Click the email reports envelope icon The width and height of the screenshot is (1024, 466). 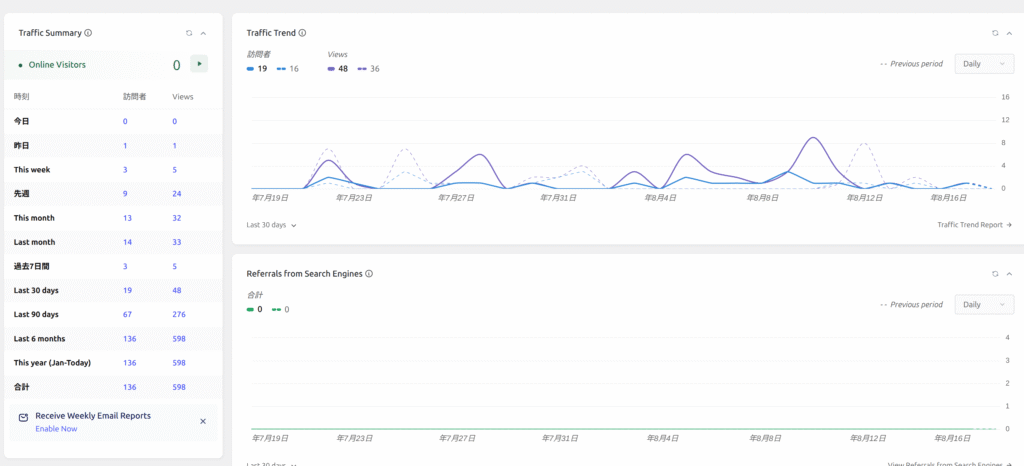24,418
